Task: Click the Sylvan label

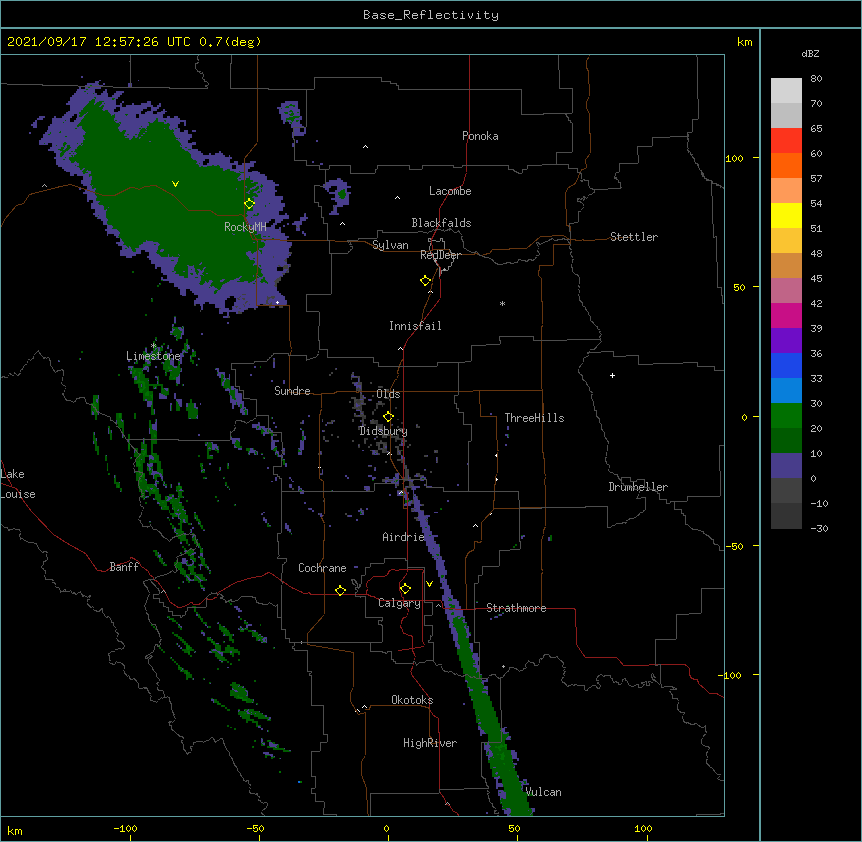Action: [390, 245]
